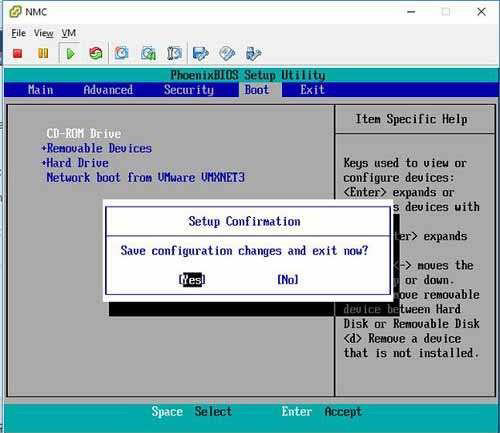The width and height of the screenshot is (500, 433).
Task: Click the Setup Confirmation dialog title
Action: point(244,221)
